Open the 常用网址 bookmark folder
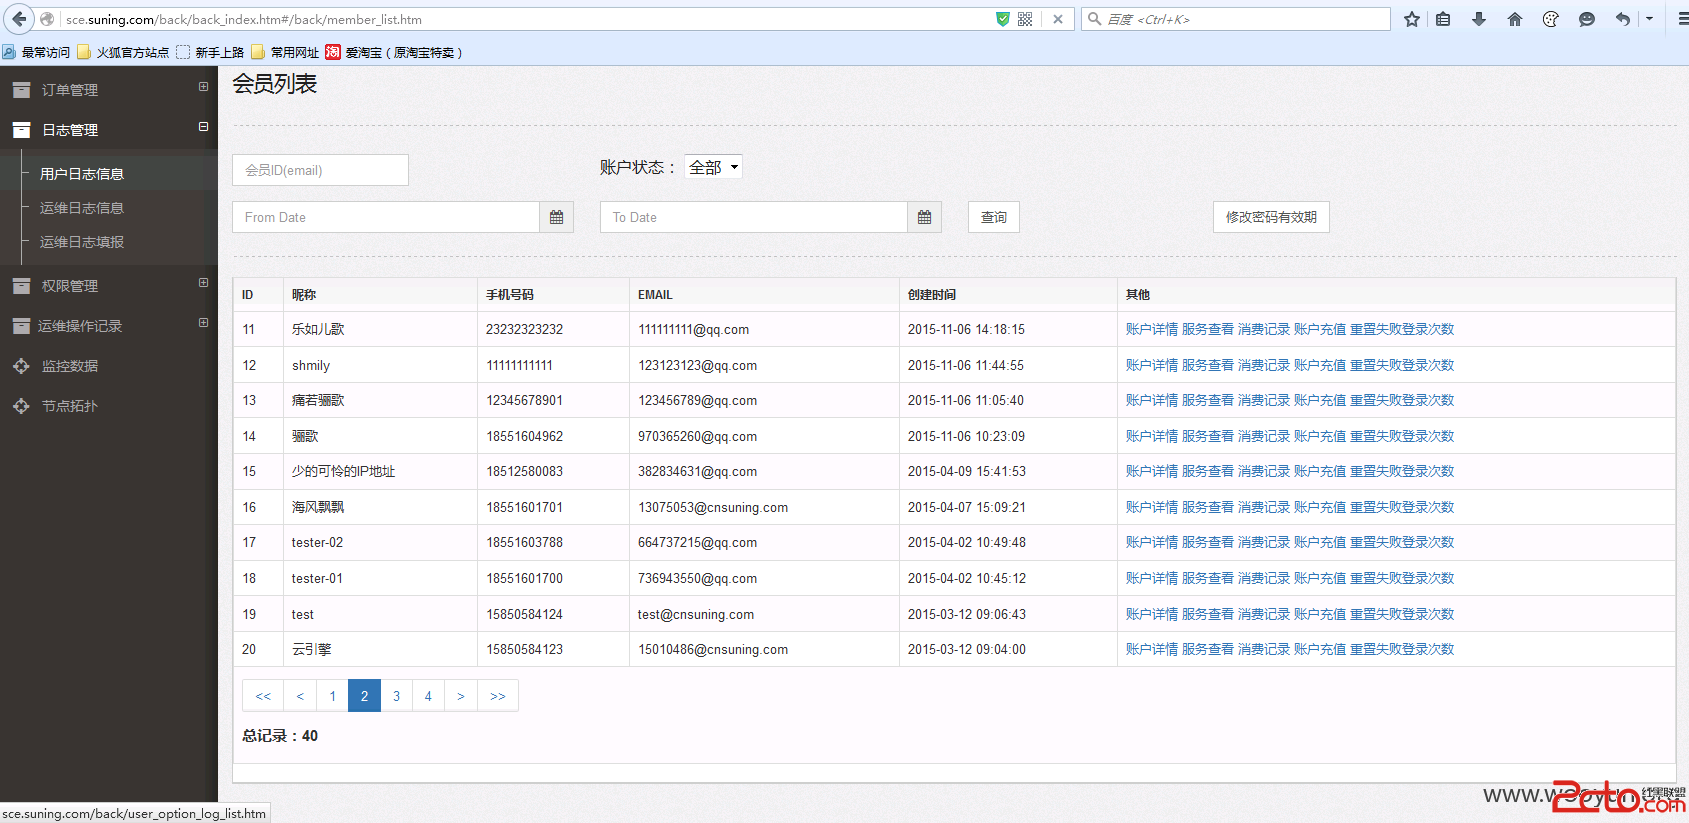The width and height of the screenshot is (1689, 823). pos(285,52)
